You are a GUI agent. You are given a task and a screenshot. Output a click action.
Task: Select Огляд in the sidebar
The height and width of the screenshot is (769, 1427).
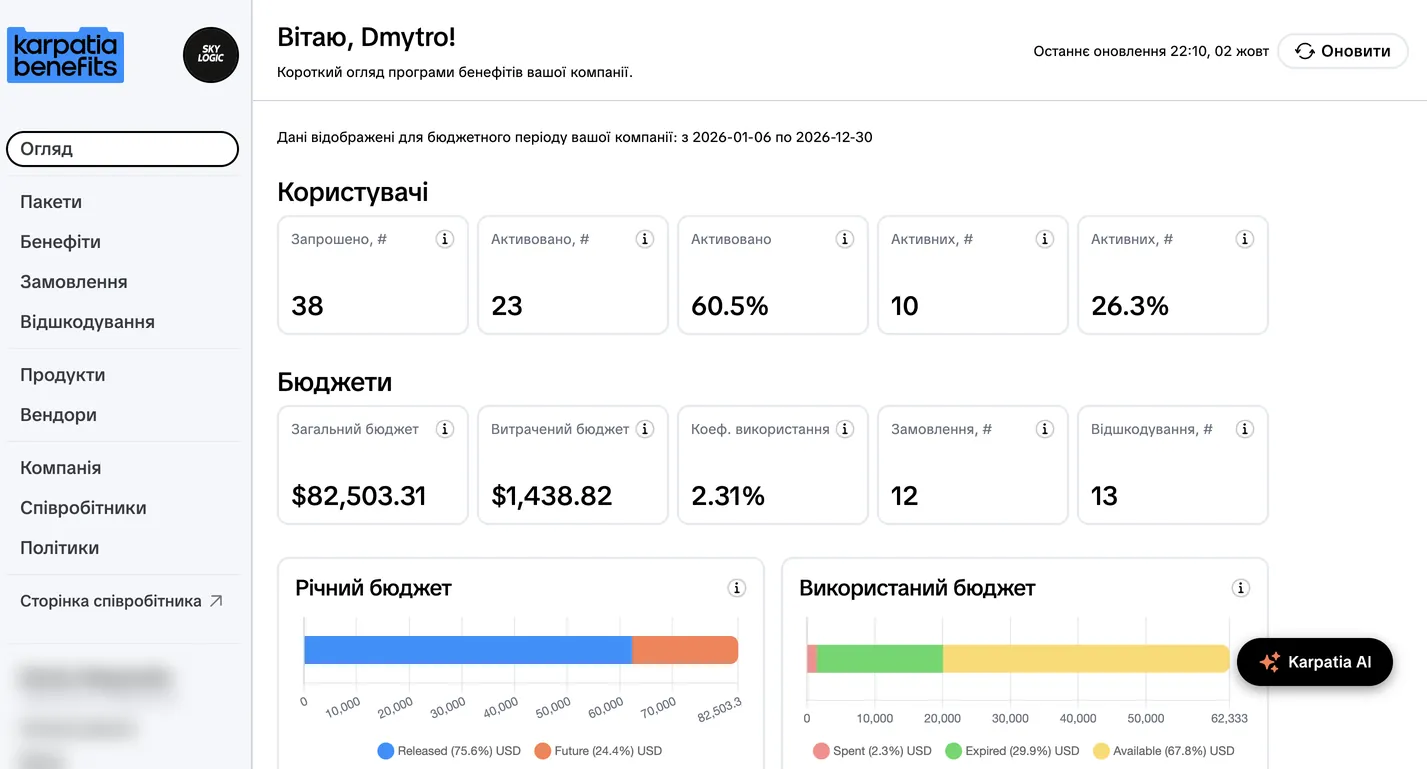tap(123, 149)
